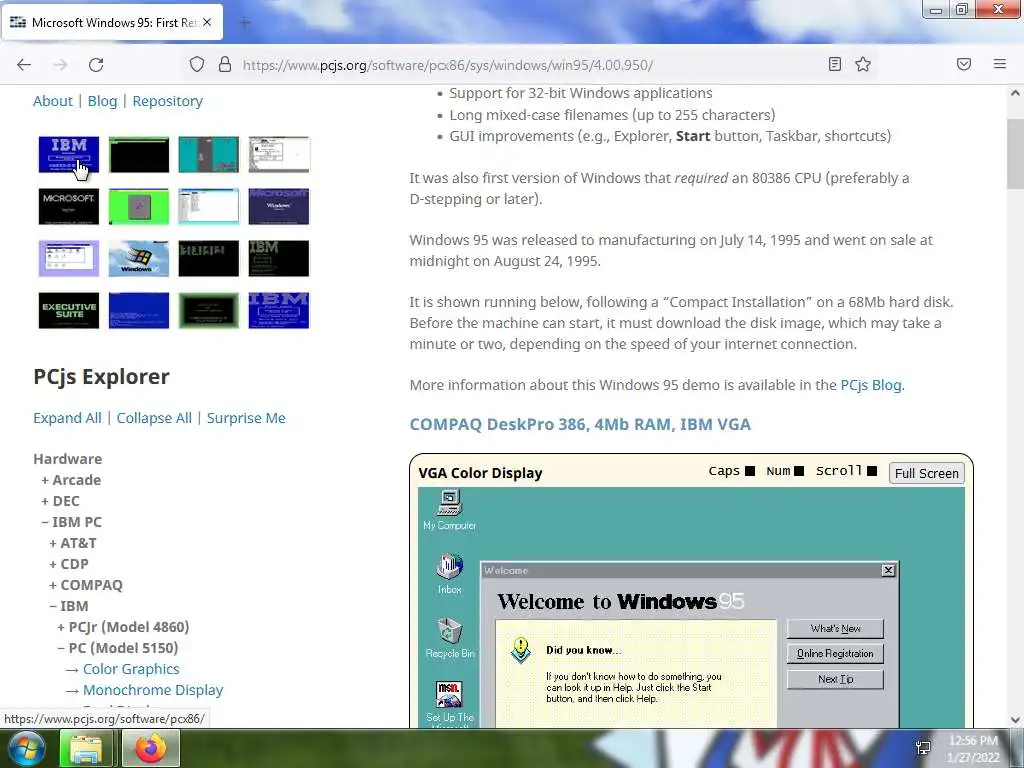The height and width of the screenshot is (768, 1024).
Task: Open the tracking protection shield icon
Action: pyautogui.click(x=197, y=65)
